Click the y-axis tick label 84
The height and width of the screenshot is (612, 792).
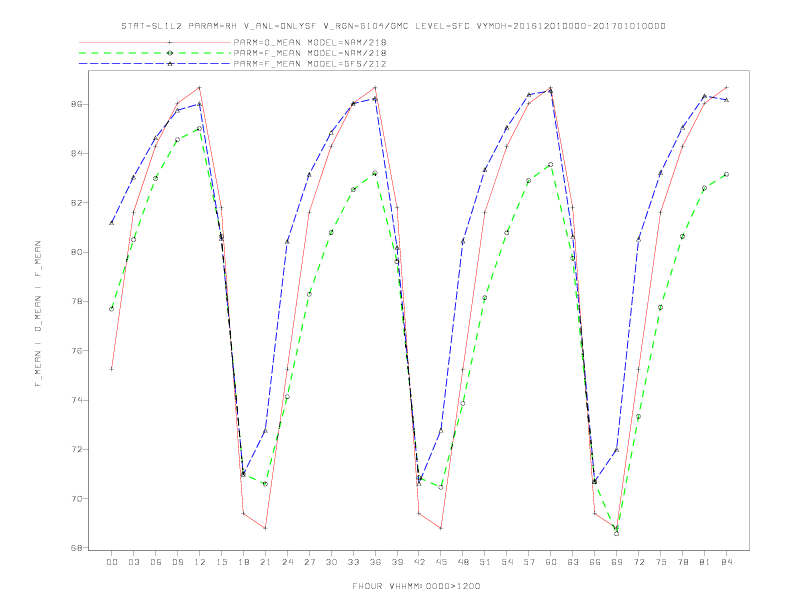point(74,154)
